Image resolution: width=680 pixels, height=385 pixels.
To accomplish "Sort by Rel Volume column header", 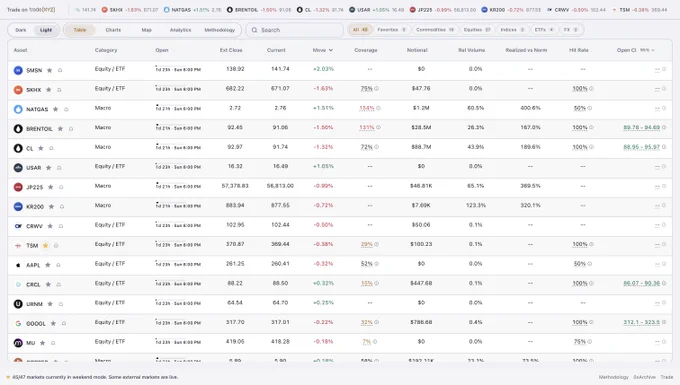I will click(472, 50).
